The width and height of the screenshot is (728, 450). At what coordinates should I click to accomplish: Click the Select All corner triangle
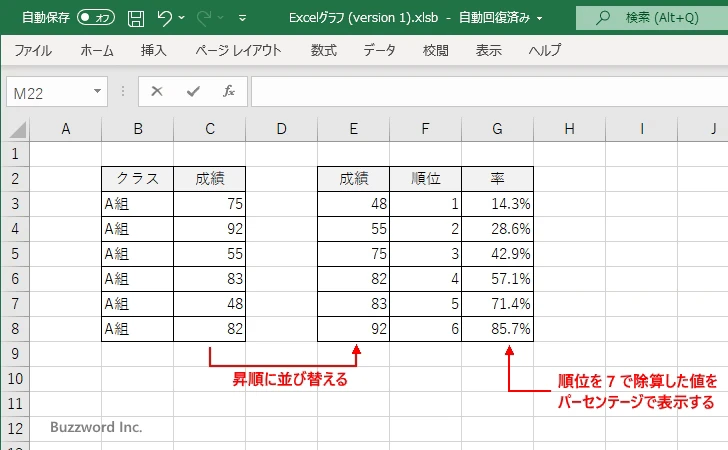pyautogui.click(x=16, y=129)
